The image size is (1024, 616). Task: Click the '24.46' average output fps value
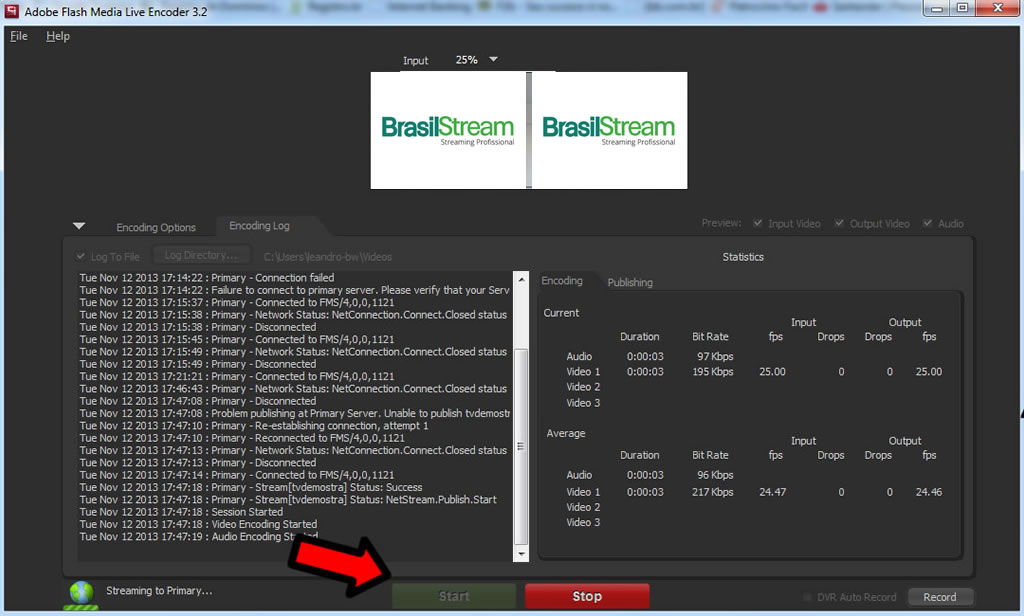click(929, 492)
